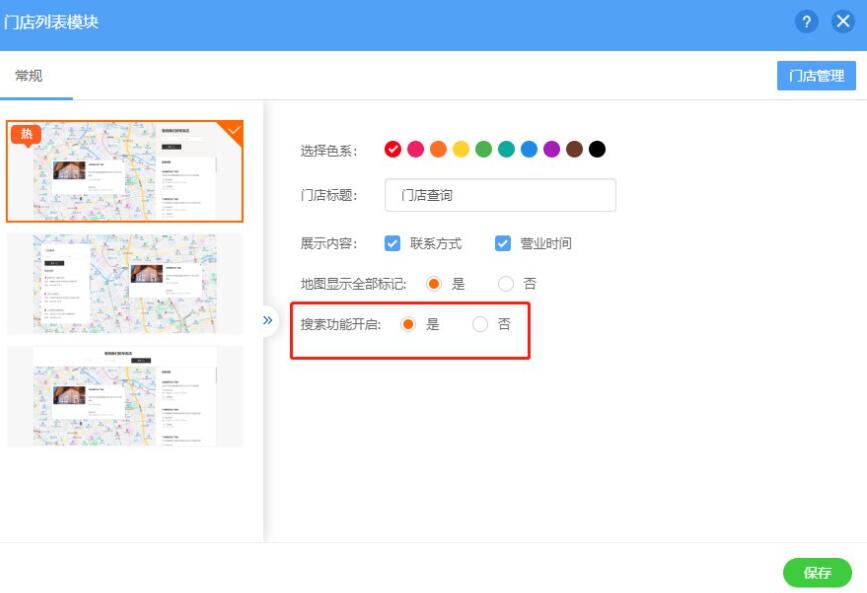Select the yellow color swatch

tap(461, 150)
